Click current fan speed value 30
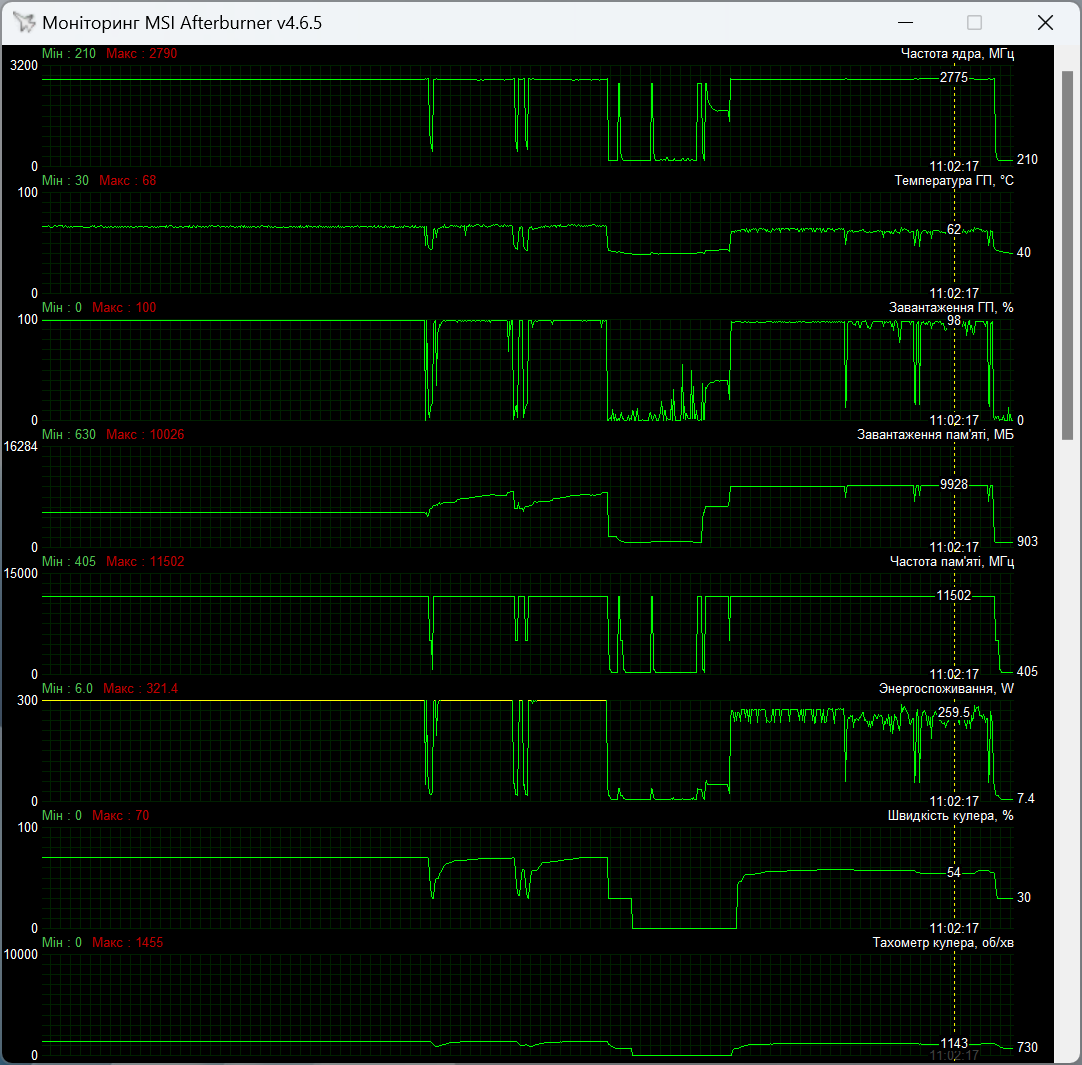1082x1065 pixels. tap(1023, 897)
